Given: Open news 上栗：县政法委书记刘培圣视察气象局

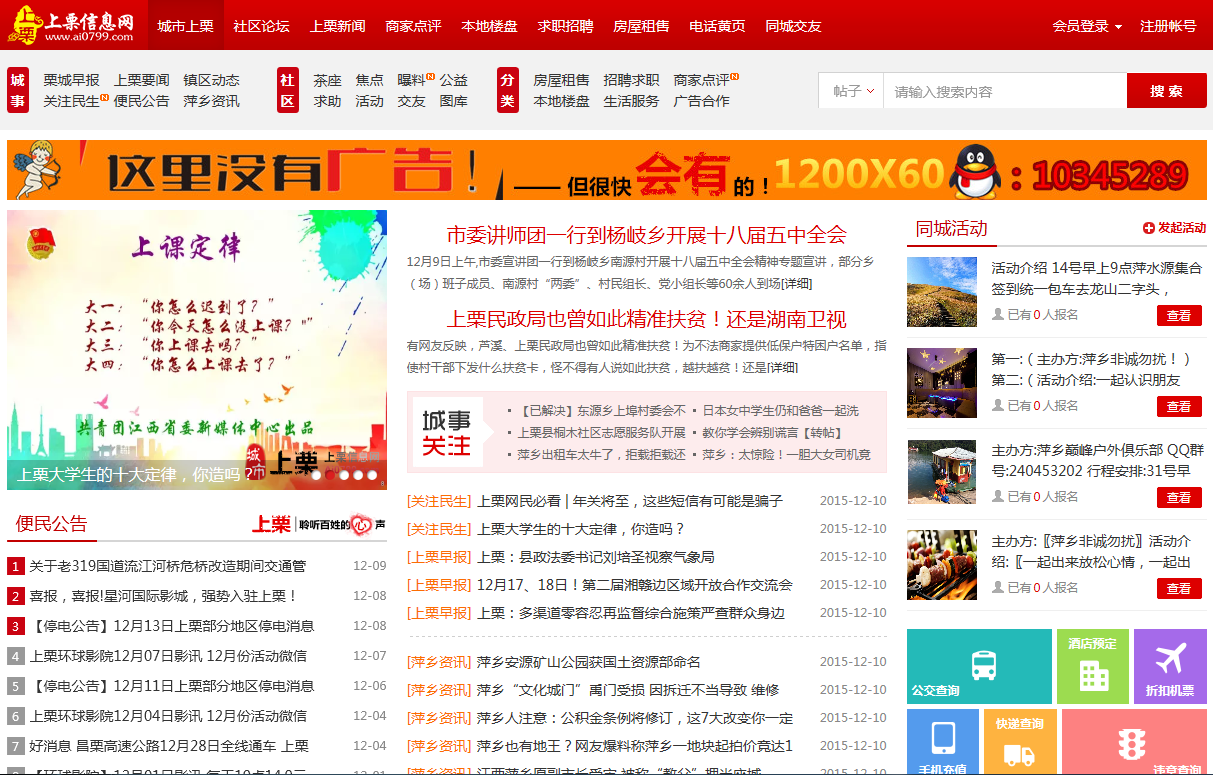Looking at the screenshot, I should coord(595,557).
